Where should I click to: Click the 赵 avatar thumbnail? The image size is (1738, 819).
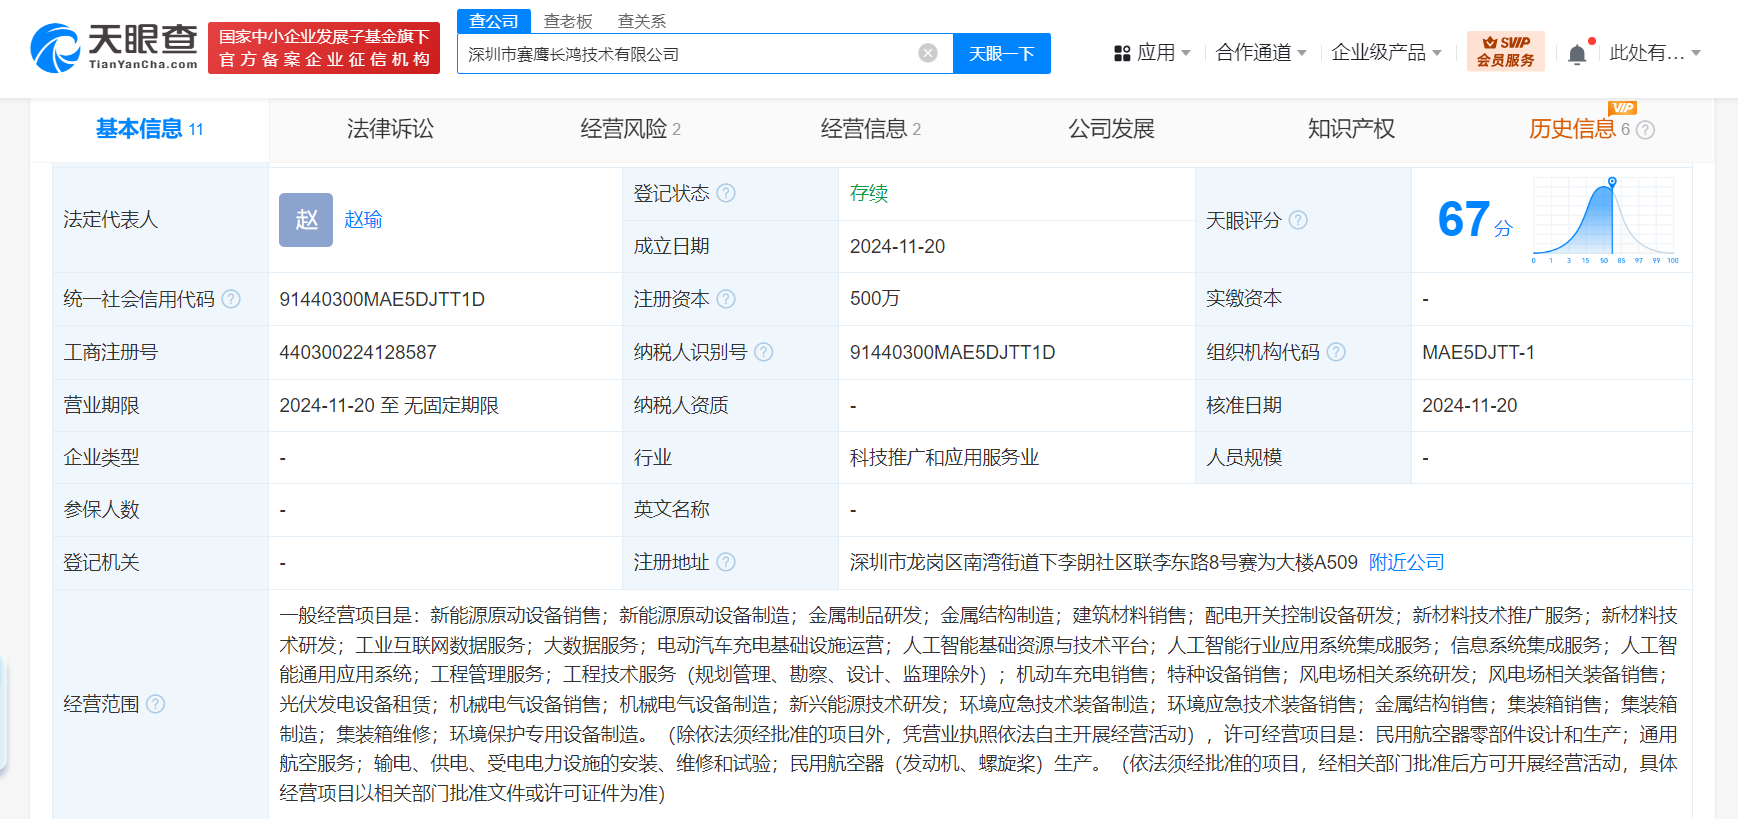pos(306,220)
